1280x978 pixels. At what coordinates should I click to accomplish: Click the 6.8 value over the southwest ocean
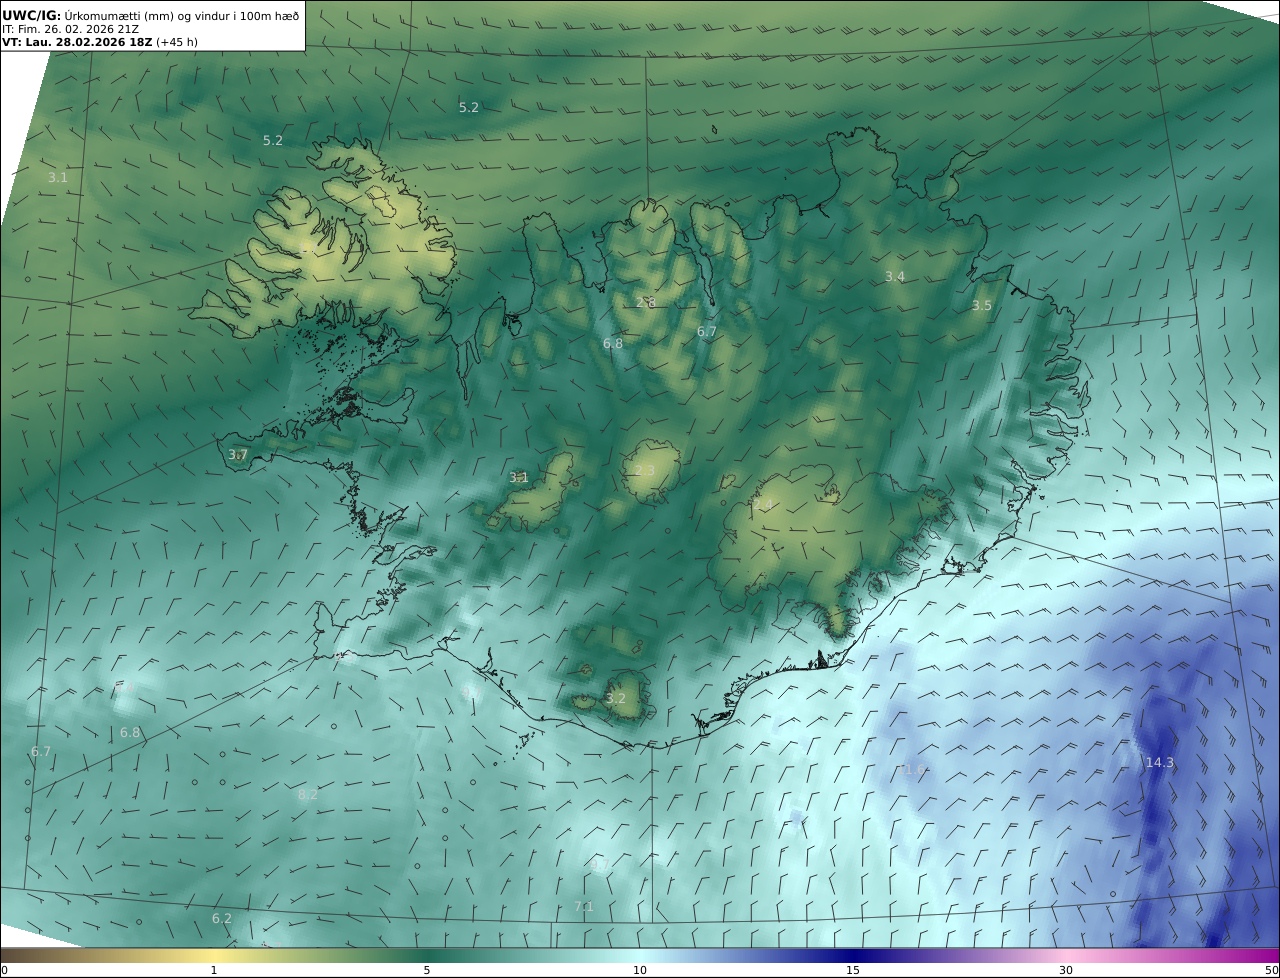point(130,732)
